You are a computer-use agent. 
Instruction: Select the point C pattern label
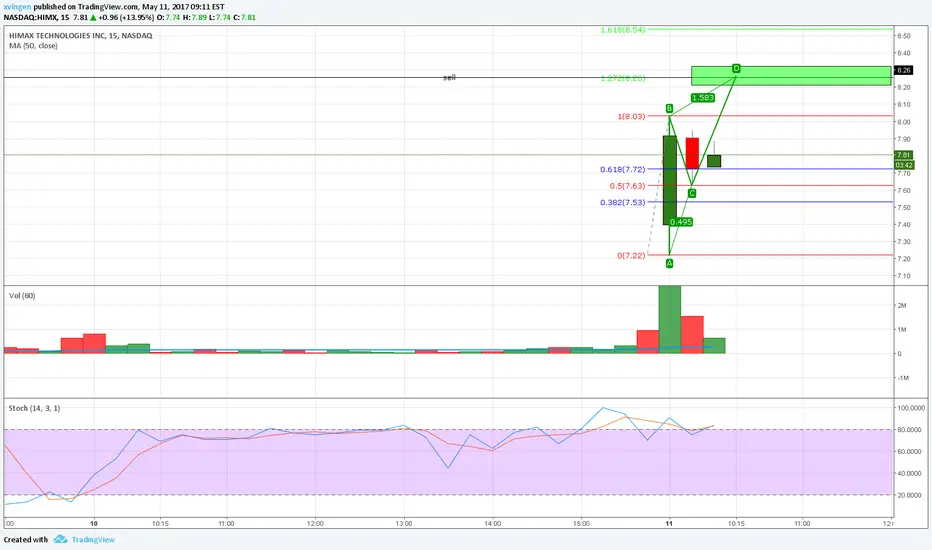(692, 193)
